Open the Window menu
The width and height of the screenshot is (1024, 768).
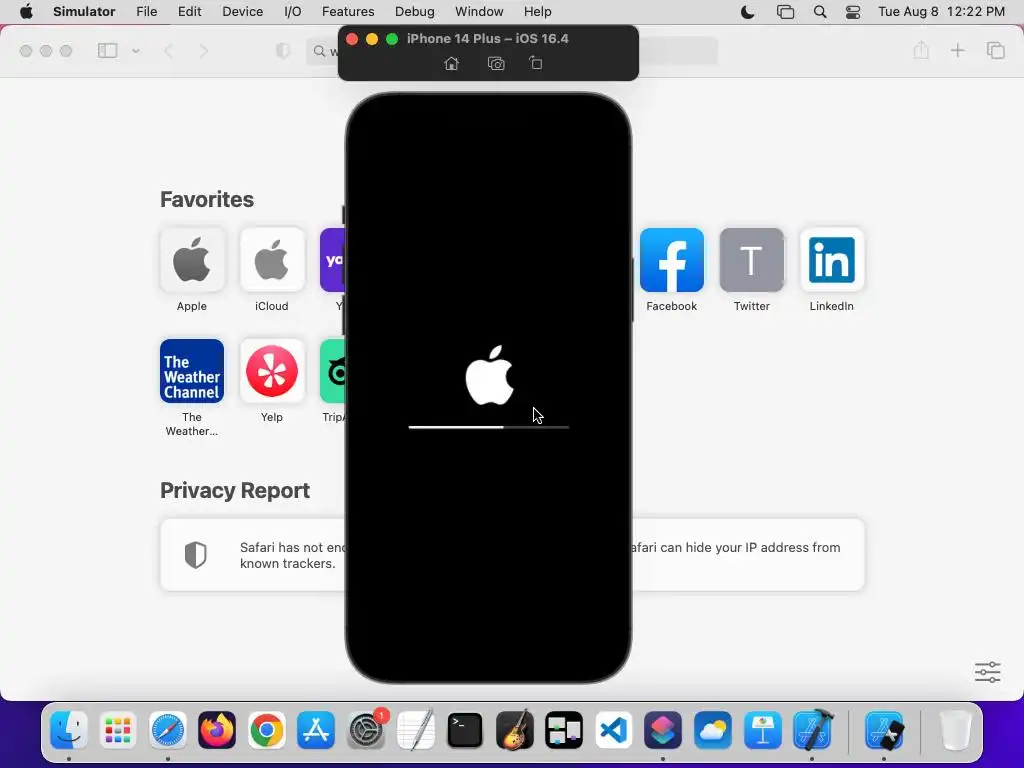pyautogui.click(x=479, y=12)
